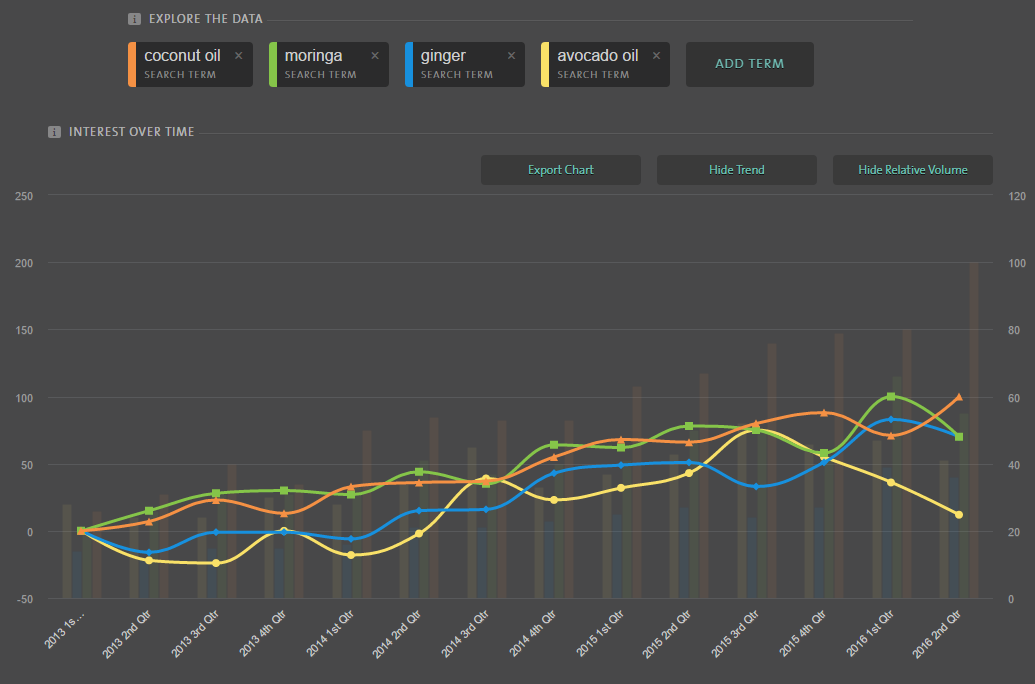Remove the coconut oil search term

pos(238,56)
